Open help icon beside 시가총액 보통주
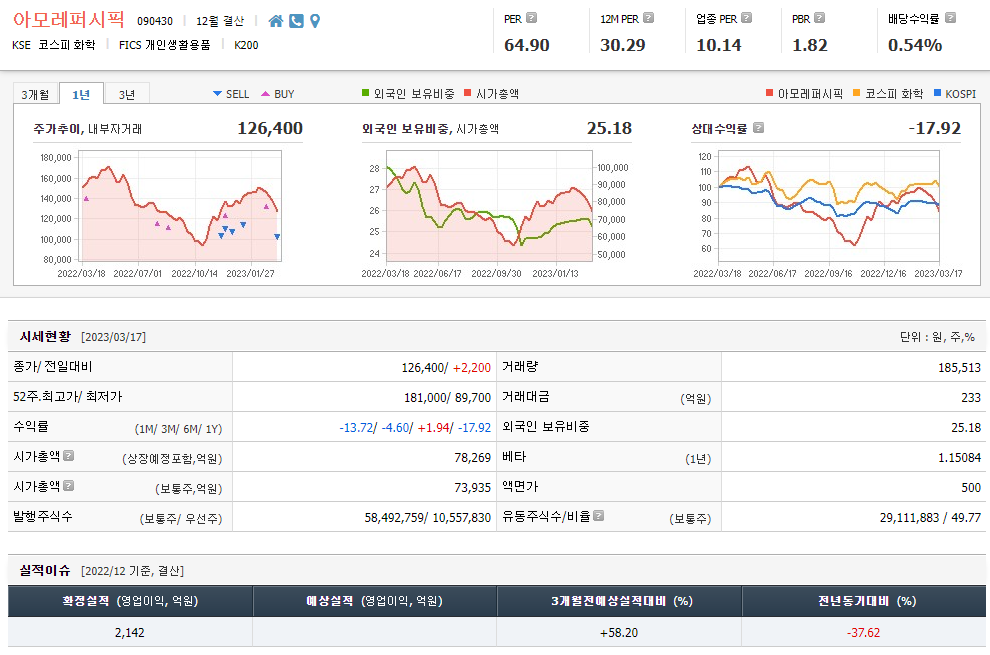Screen dimensions: 990x655 pos(69,486)
